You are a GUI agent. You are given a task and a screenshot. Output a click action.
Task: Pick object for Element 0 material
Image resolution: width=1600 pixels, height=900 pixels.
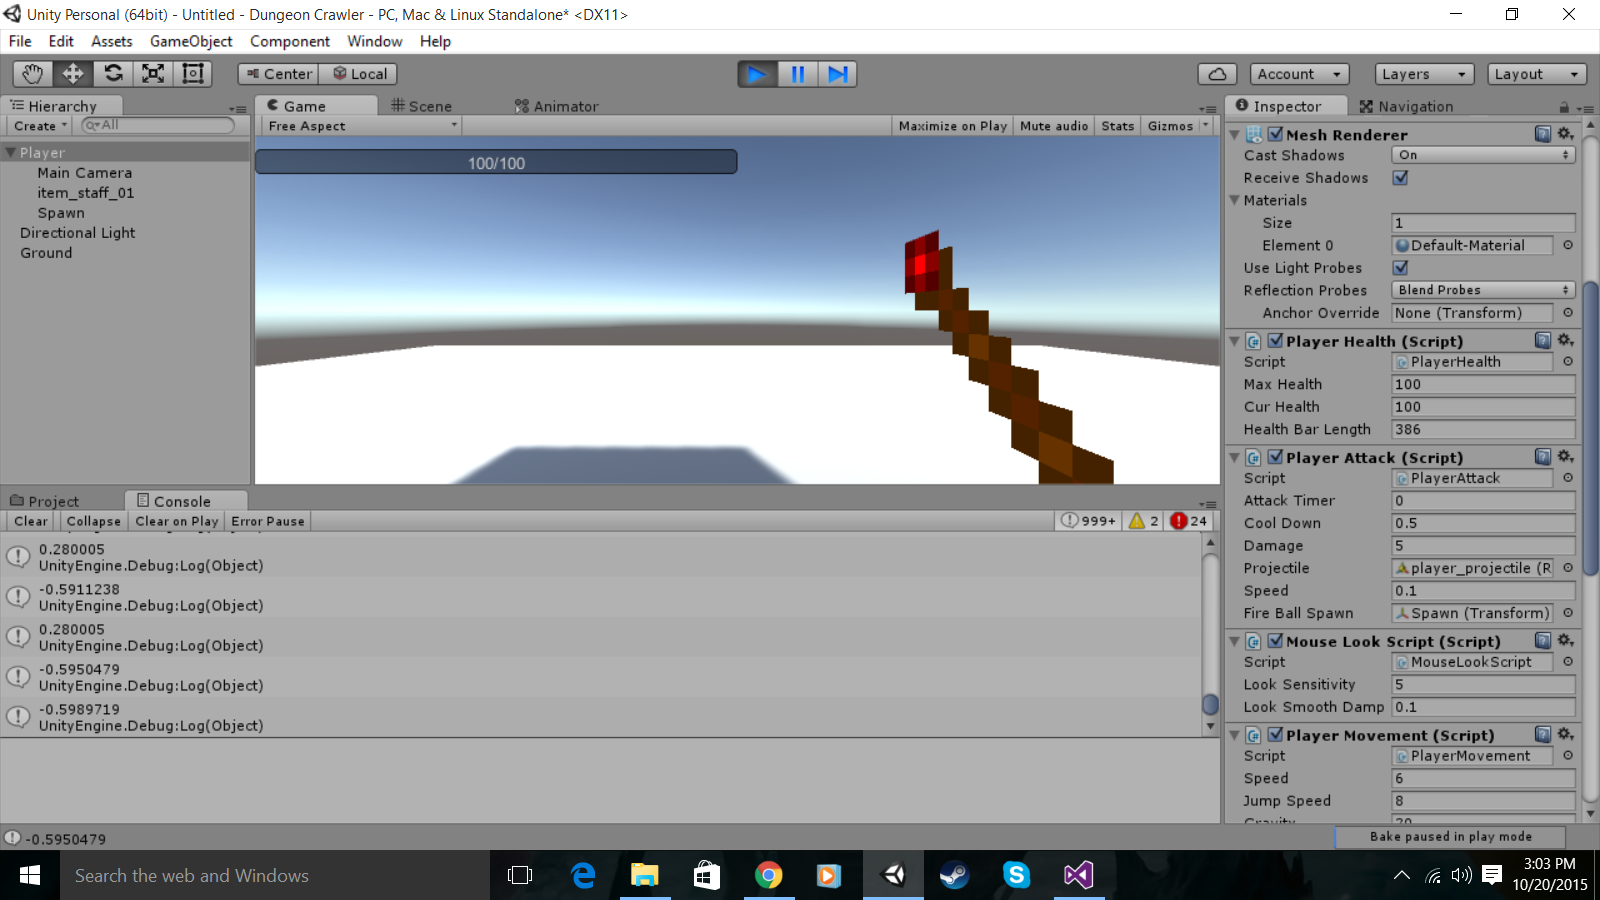[1568, 245]
